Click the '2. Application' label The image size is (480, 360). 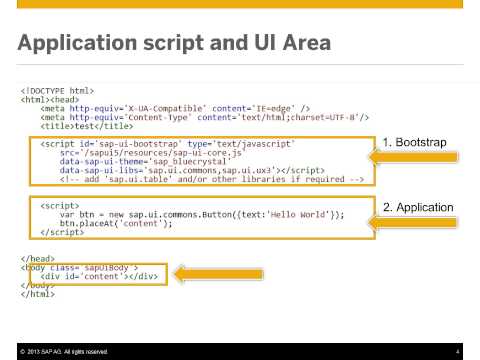[x=418, y=207]
